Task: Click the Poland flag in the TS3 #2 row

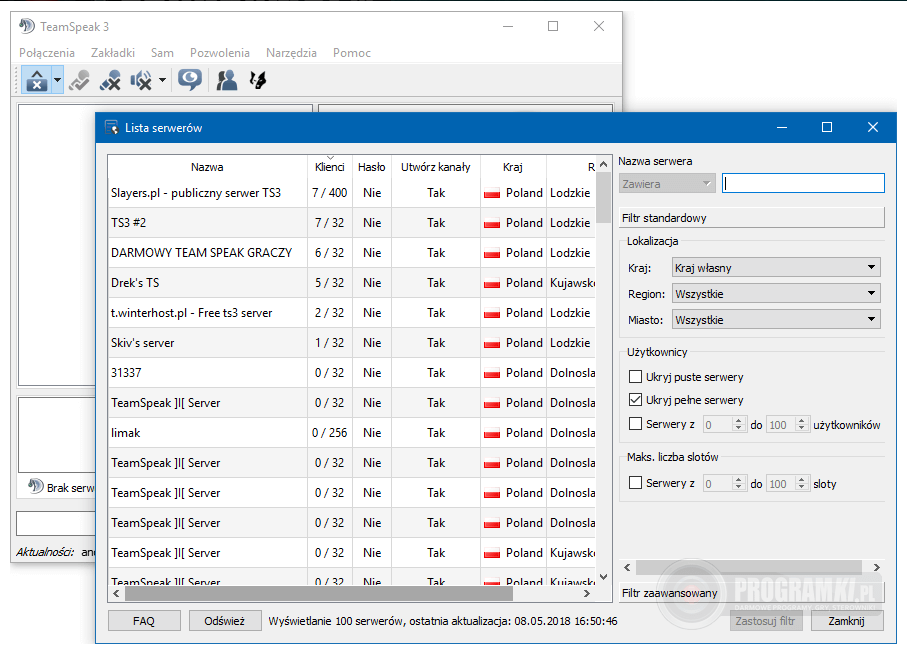Action: pyautogui.click(x=492, y=223)
